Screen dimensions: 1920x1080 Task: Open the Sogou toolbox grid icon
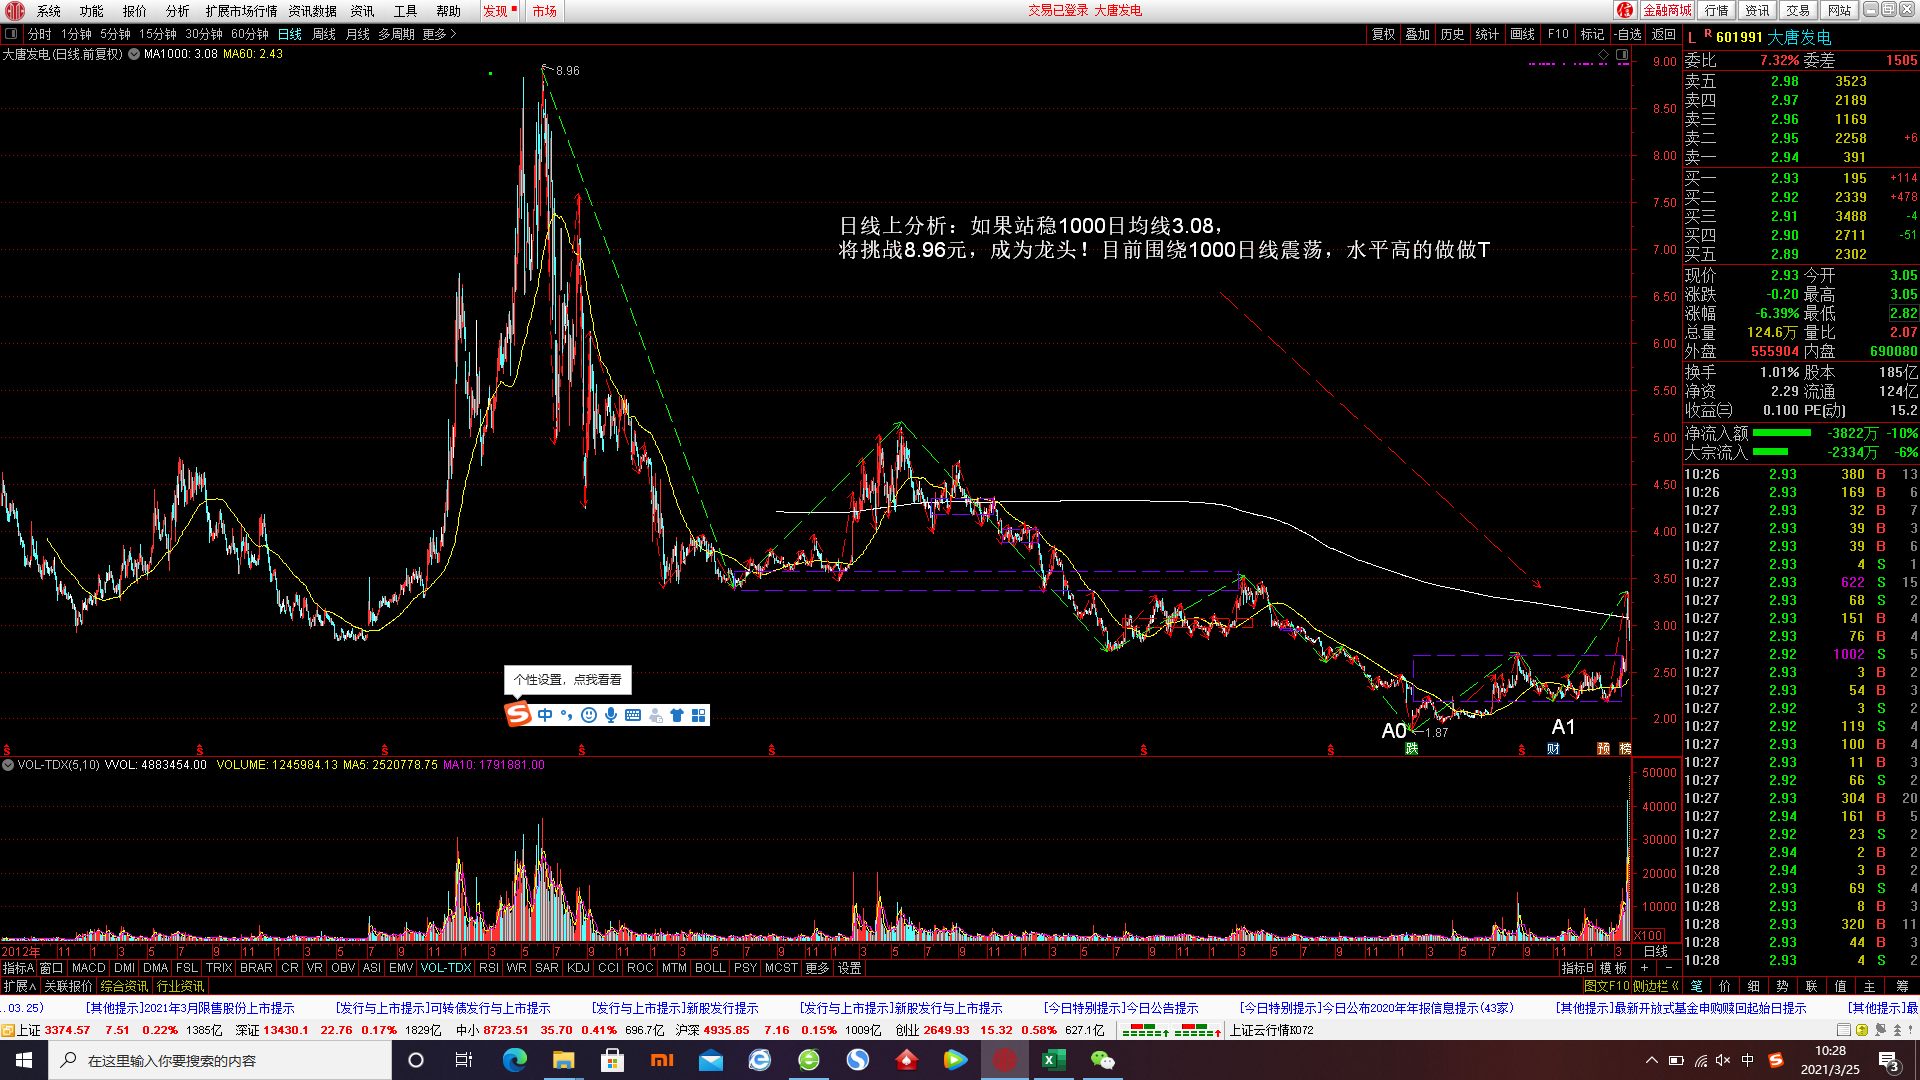point(699,715)
